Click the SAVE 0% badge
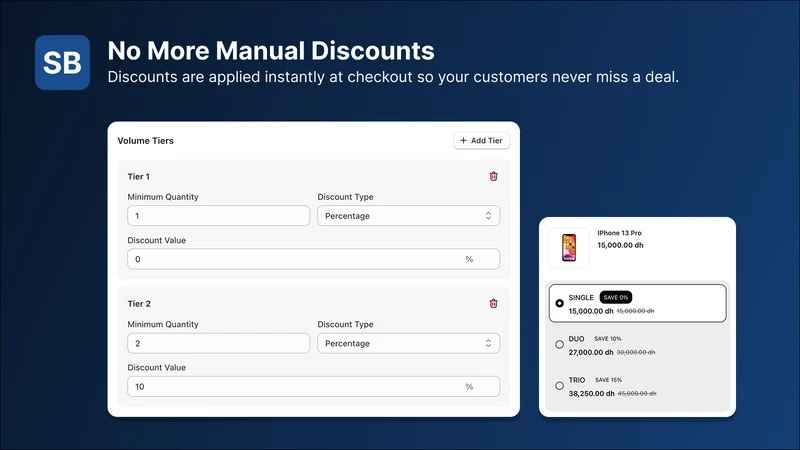 tap(615, 297)
